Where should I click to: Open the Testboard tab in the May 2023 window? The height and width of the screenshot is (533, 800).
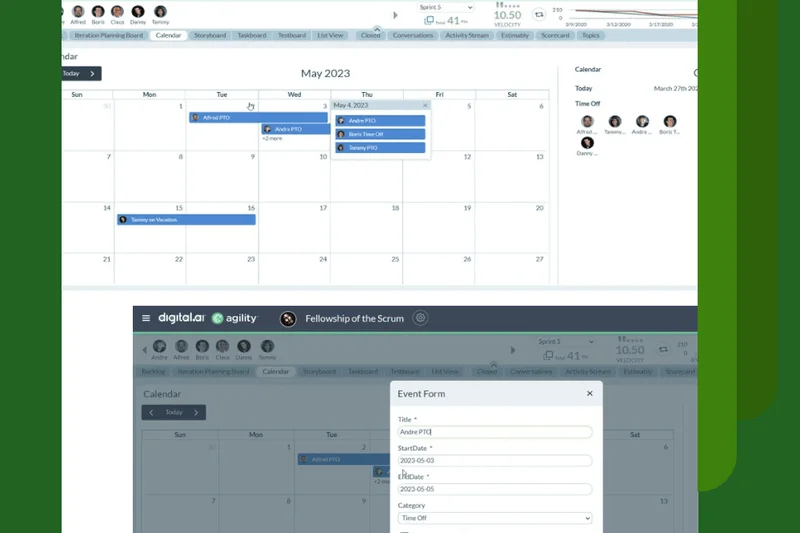[292, 35]
